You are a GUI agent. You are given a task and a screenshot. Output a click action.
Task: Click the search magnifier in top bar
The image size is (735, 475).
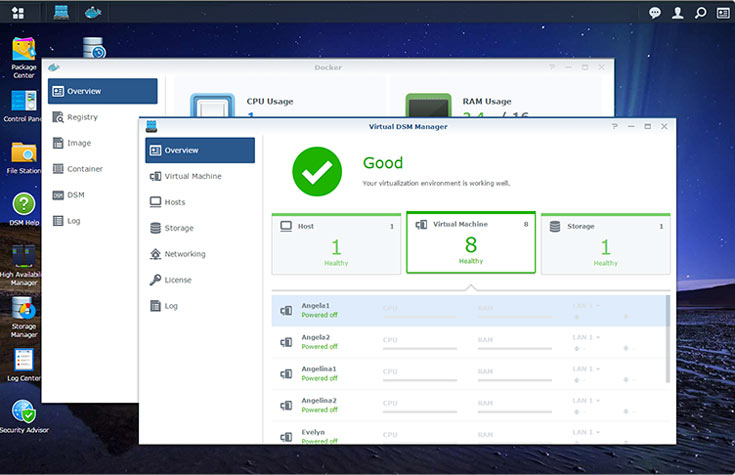[x=701, y=13]
